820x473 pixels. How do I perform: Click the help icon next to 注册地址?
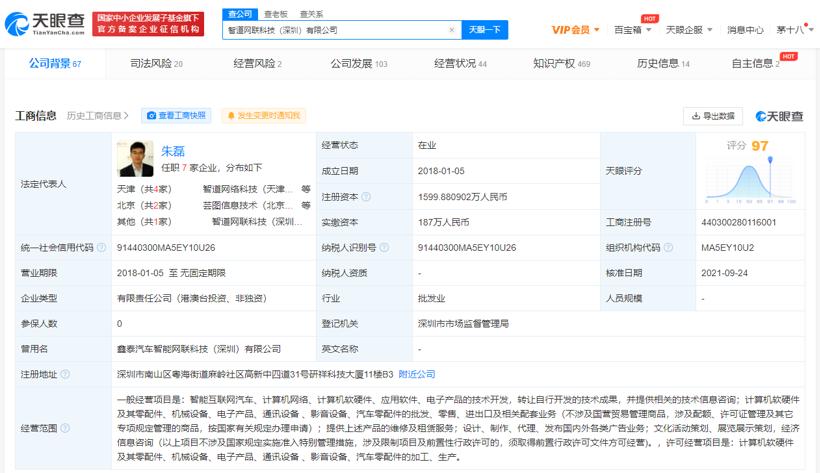[x=65, y=375]
